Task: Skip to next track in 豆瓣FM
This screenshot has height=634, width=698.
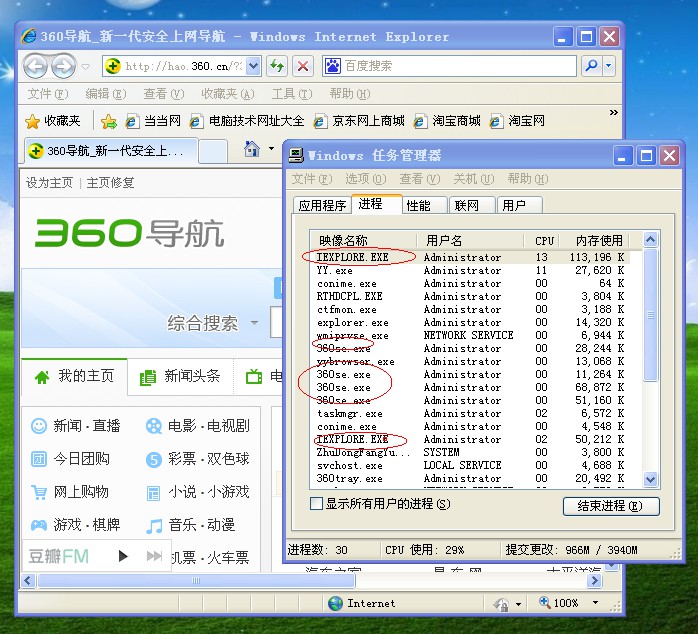Action: tap(154, 556)
